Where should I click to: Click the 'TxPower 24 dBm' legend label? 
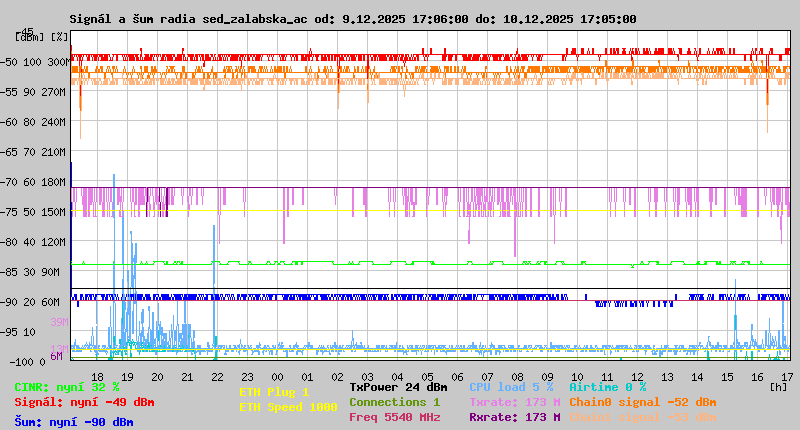[398, 387]
